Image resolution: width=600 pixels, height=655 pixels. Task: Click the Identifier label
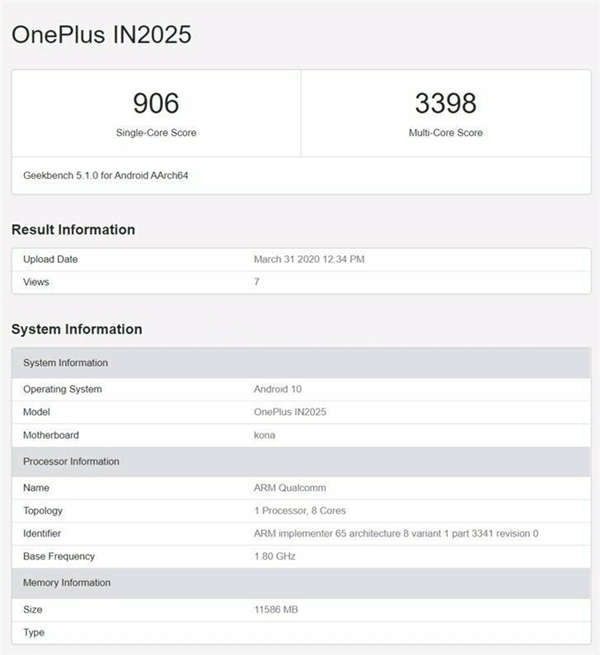tap(42, 533)
